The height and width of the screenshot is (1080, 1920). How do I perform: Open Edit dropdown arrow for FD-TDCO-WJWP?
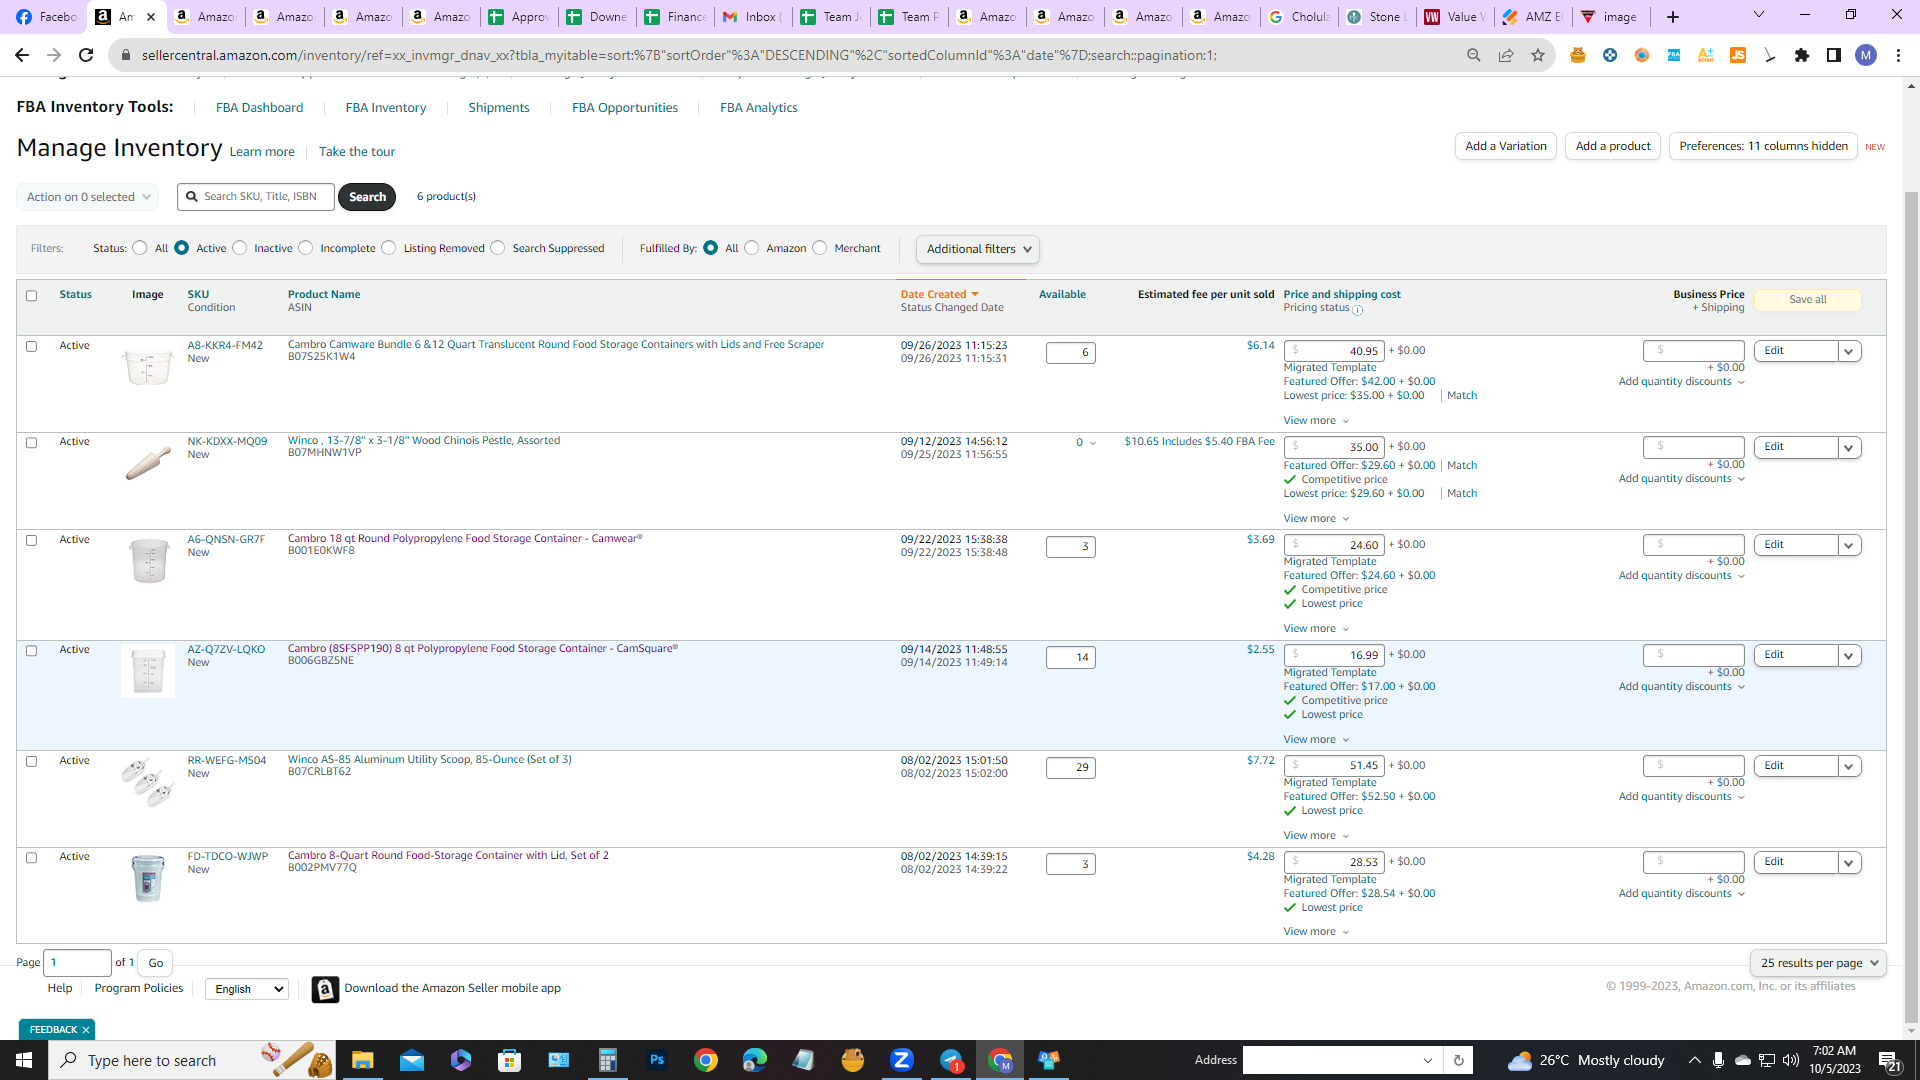coord(1849,863)
